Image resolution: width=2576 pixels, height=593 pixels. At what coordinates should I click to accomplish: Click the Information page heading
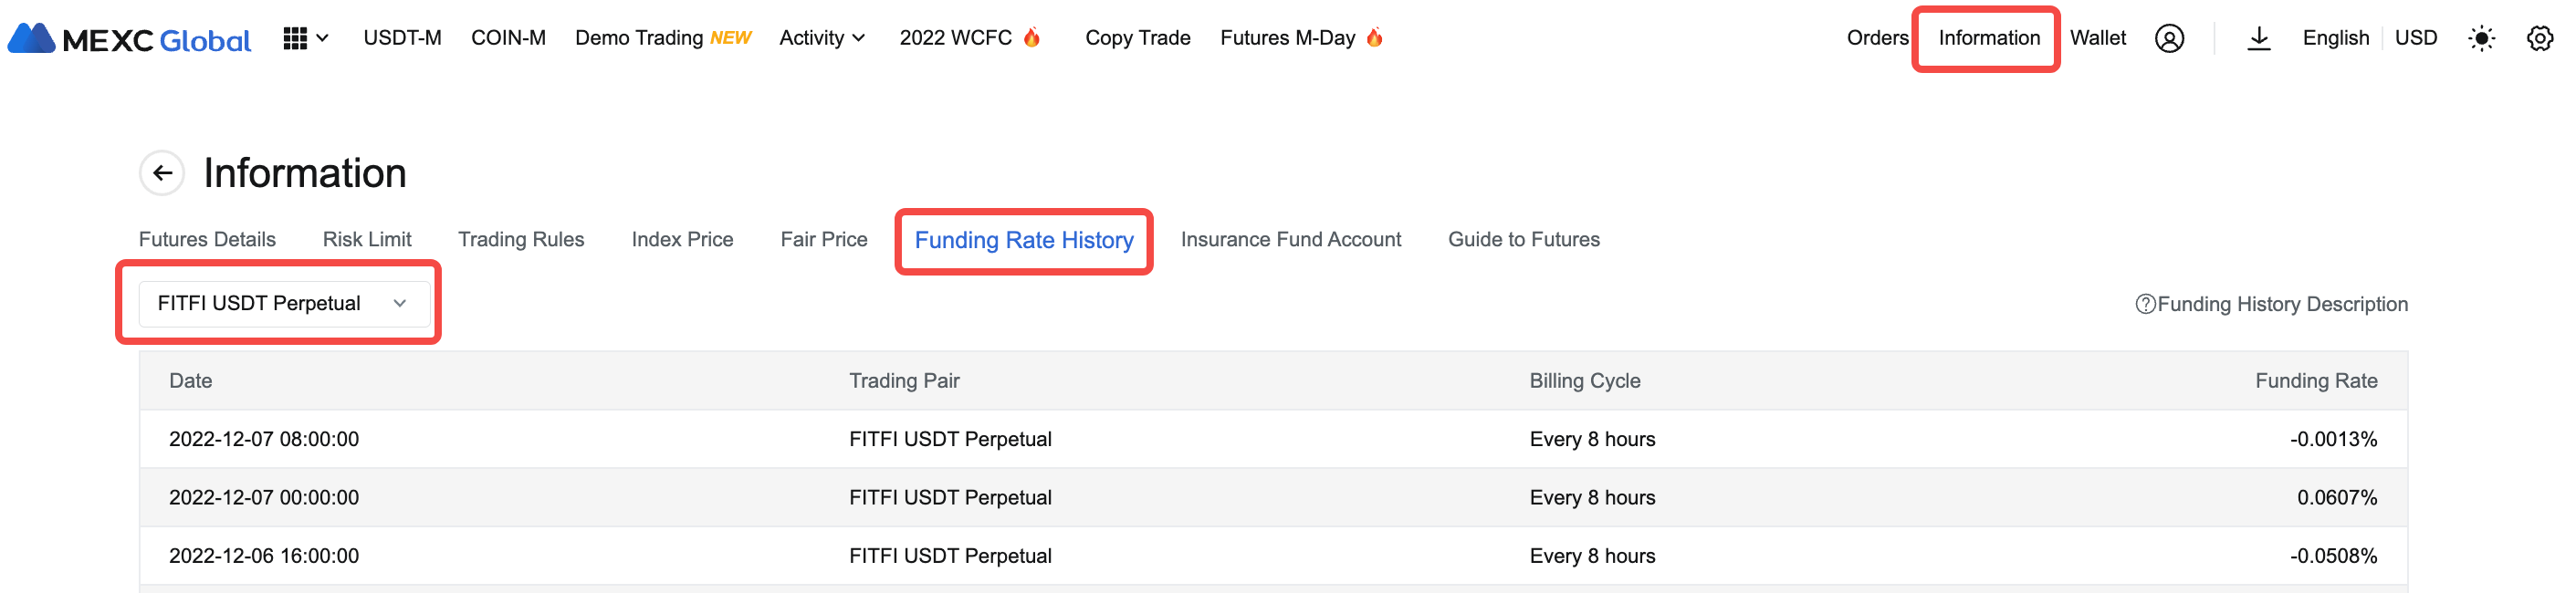pos(305,173)
